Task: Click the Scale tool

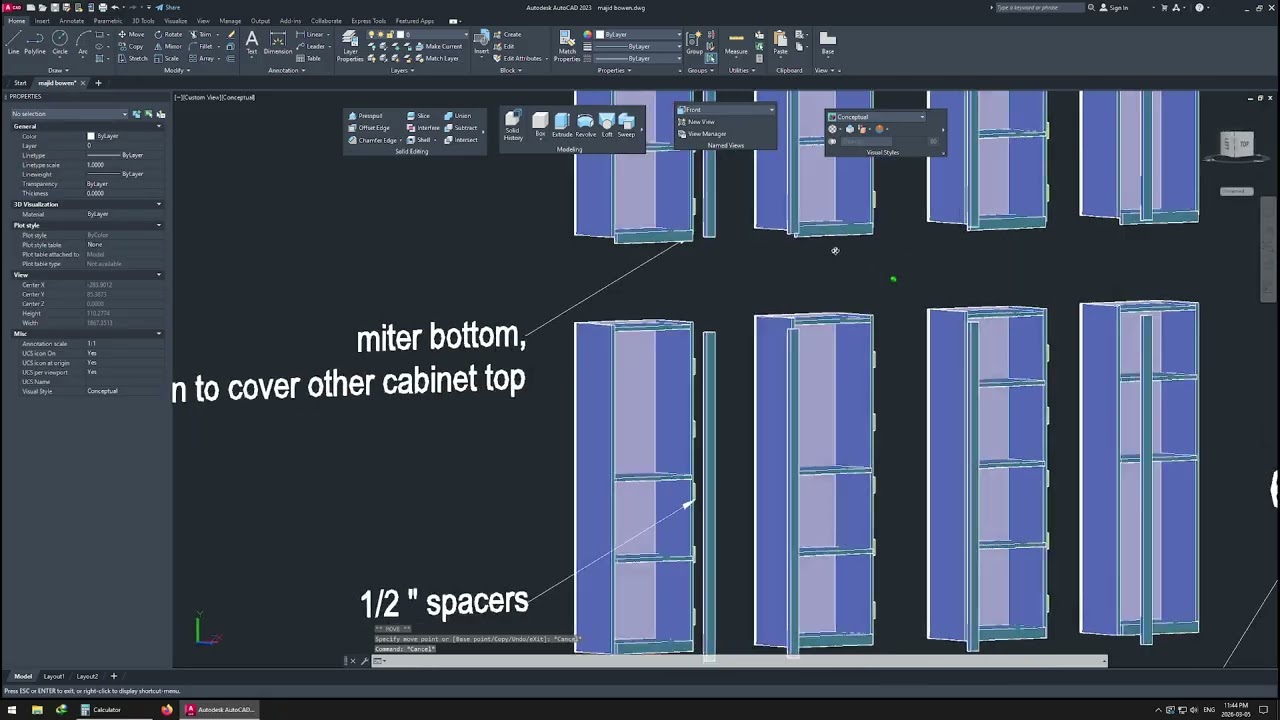Action: point(167,58)
